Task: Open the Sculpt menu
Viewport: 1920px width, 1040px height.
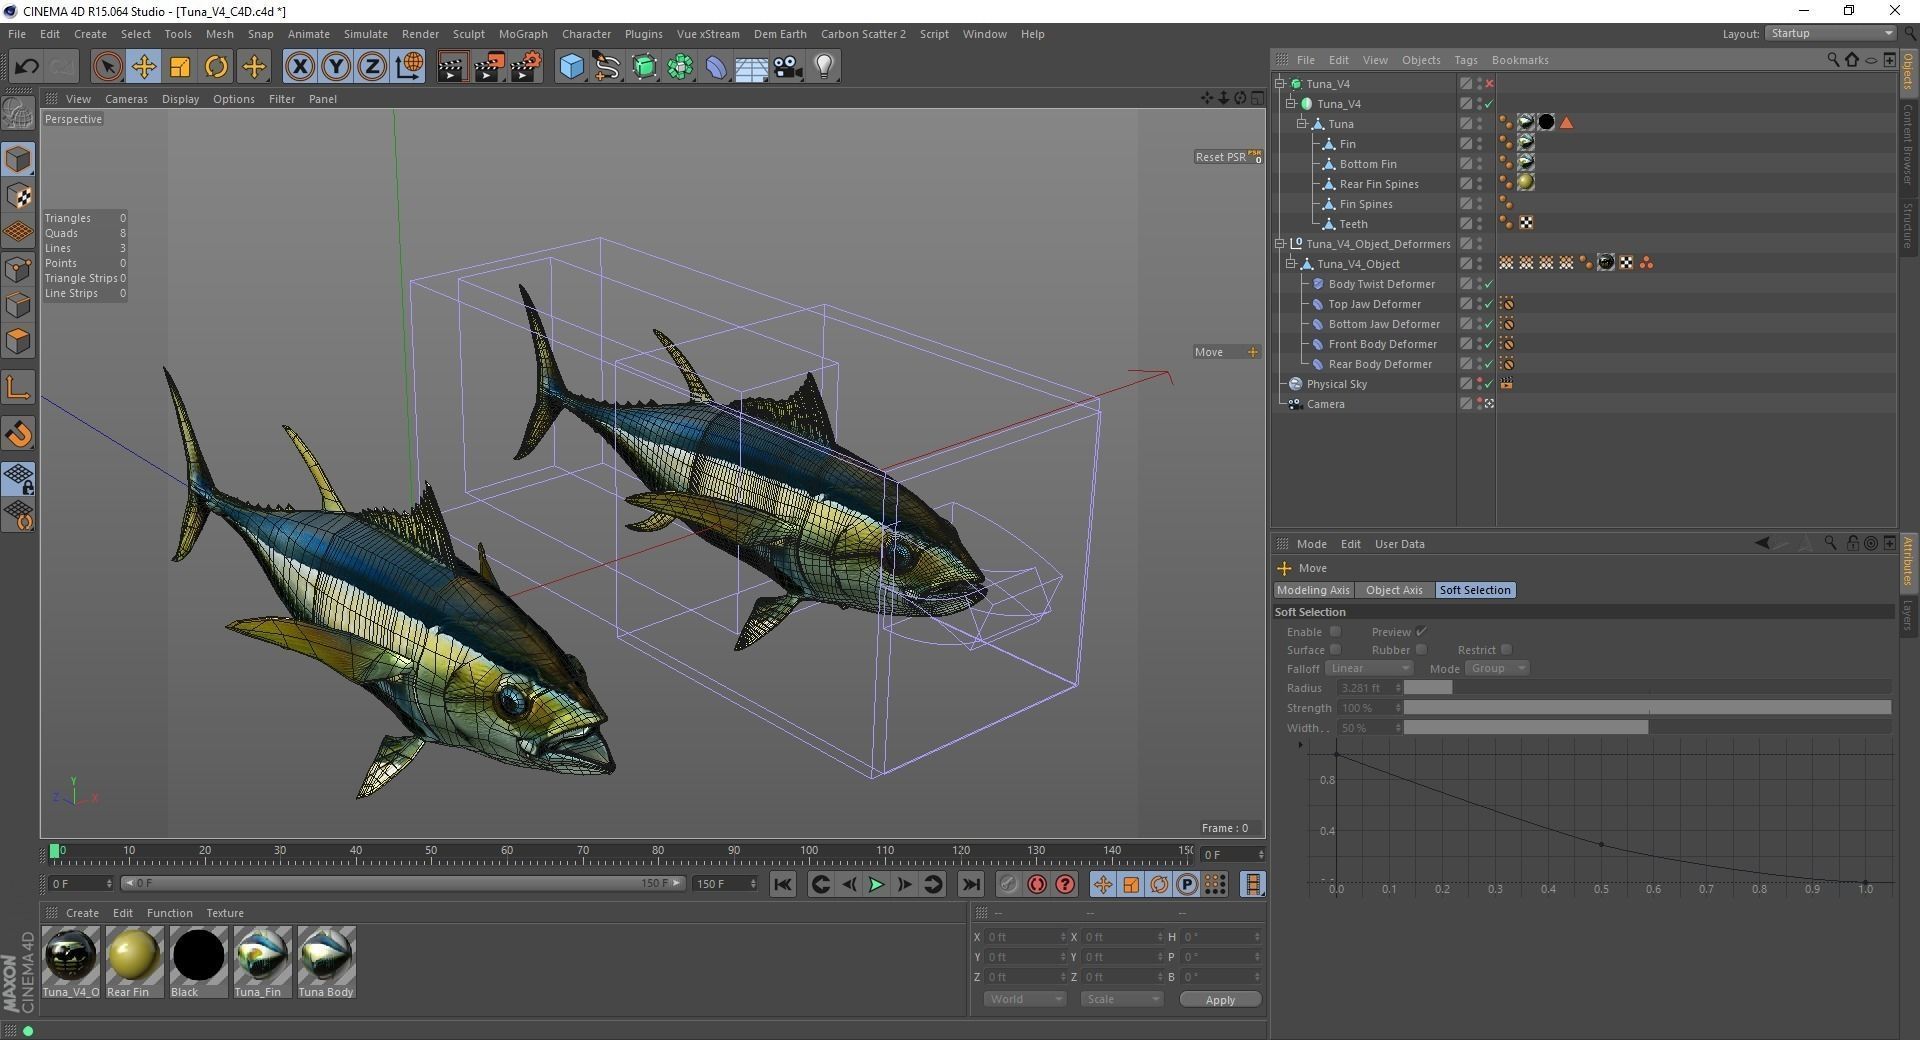Action: 468,34
